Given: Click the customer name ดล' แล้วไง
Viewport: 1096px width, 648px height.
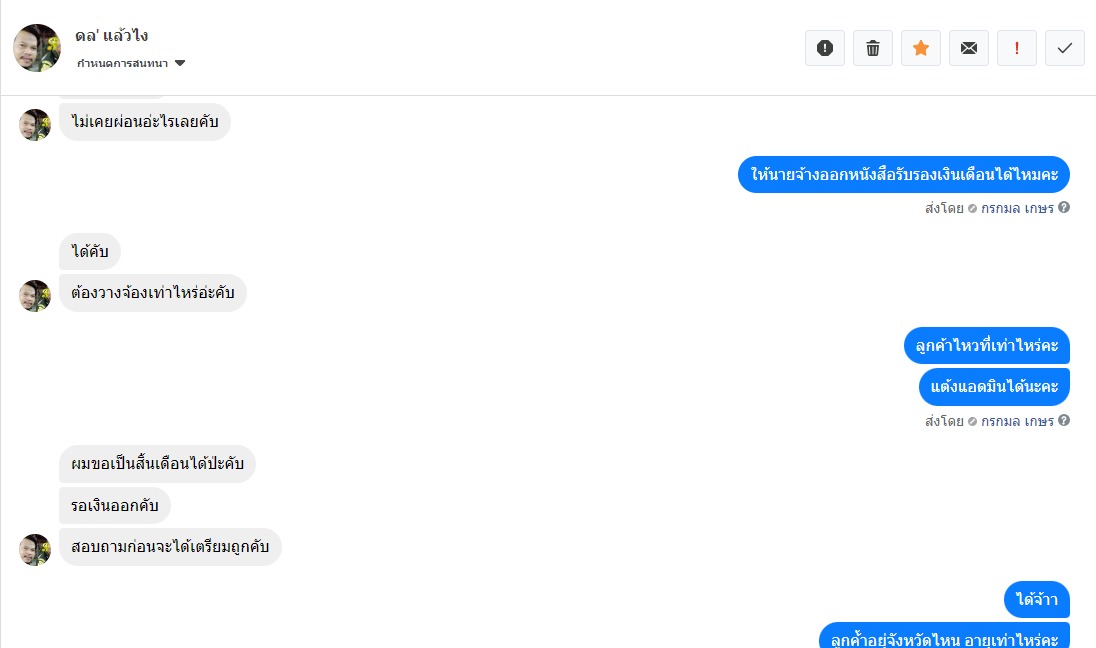Looking at the screenshot, I should click(x=112, y=36).
